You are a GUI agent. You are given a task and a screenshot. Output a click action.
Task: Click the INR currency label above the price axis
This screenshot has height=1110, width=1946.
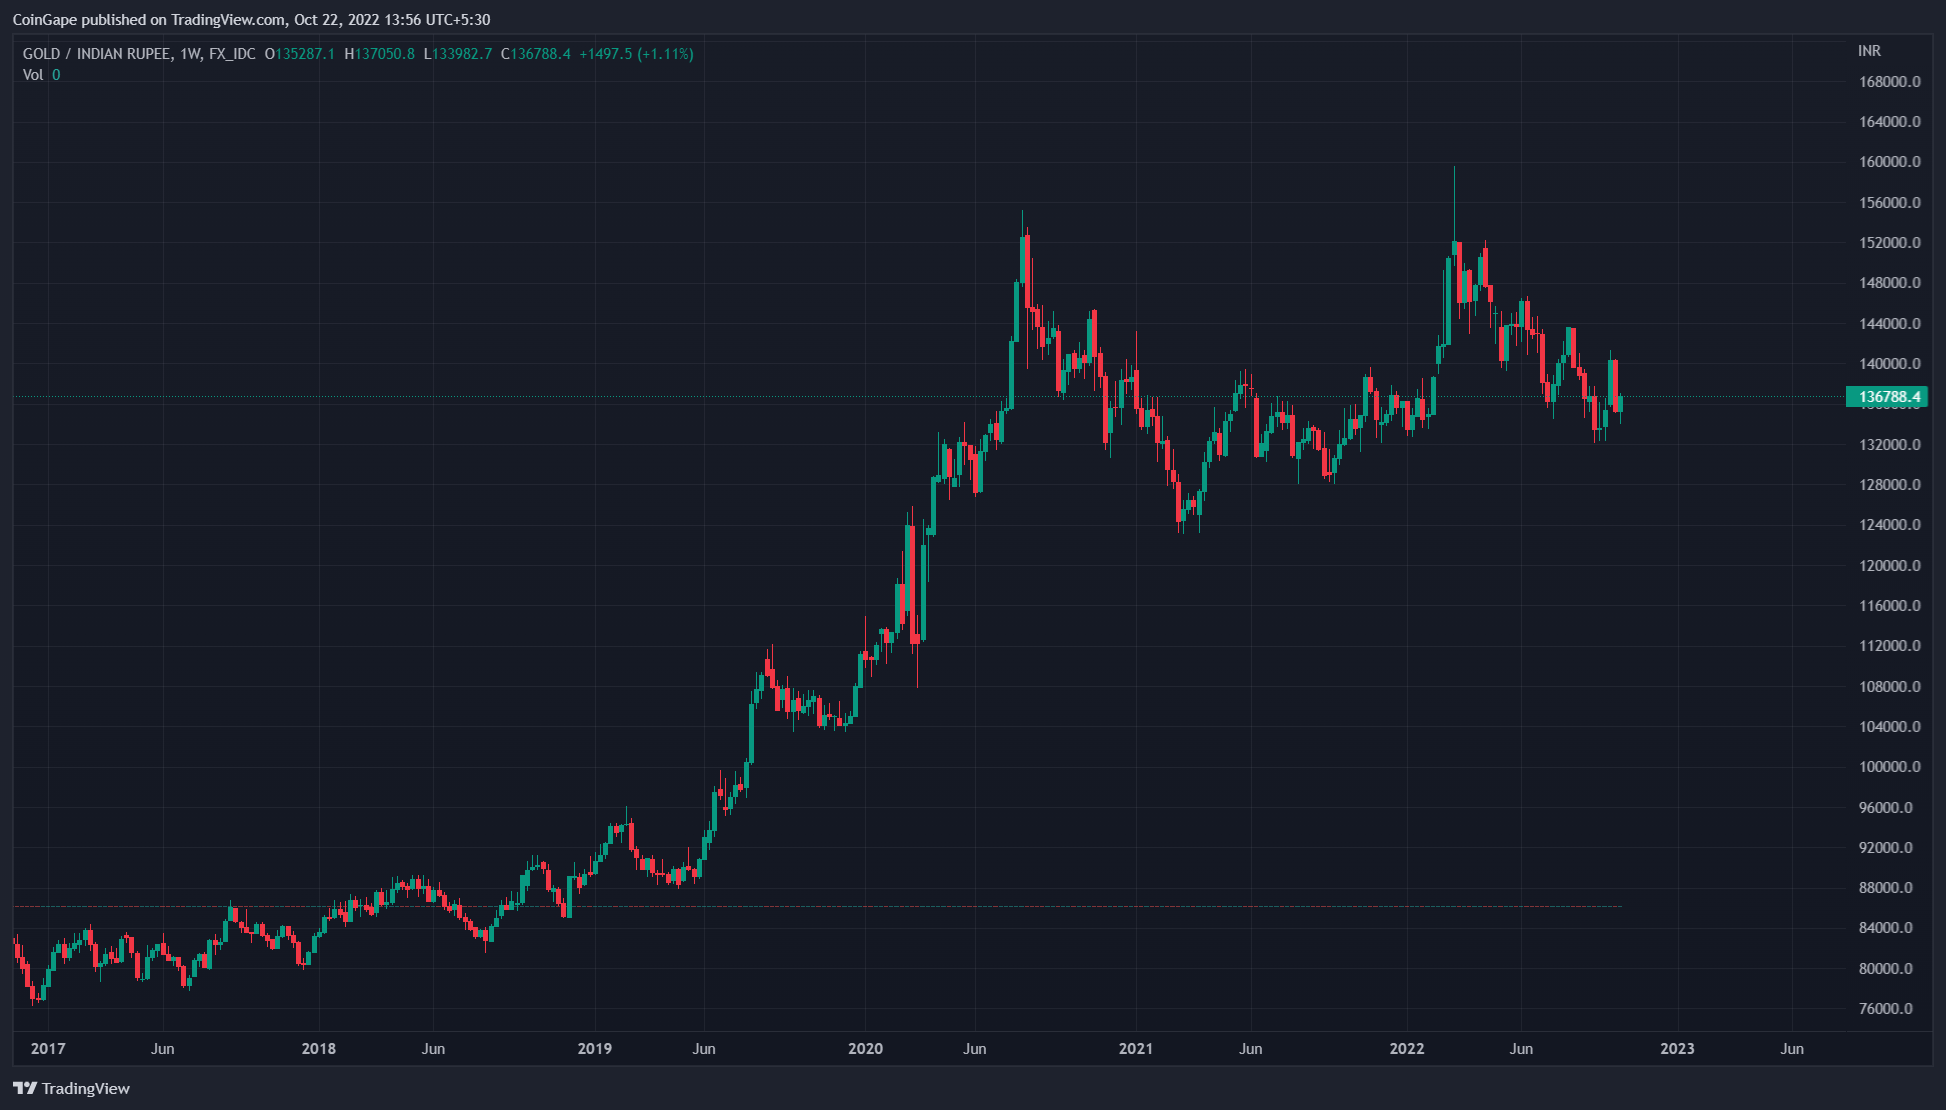point(1869,51)
